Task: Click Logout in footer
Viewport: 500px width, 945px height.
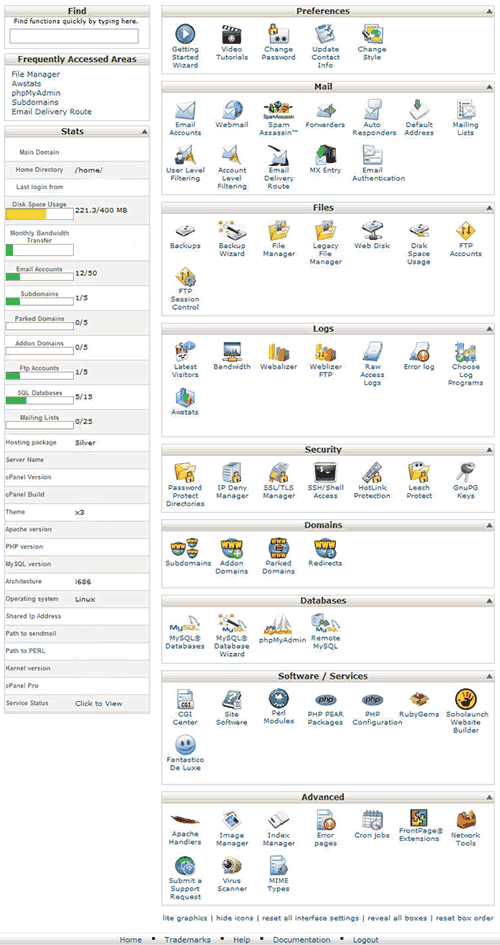Action: tap(366, 940)
